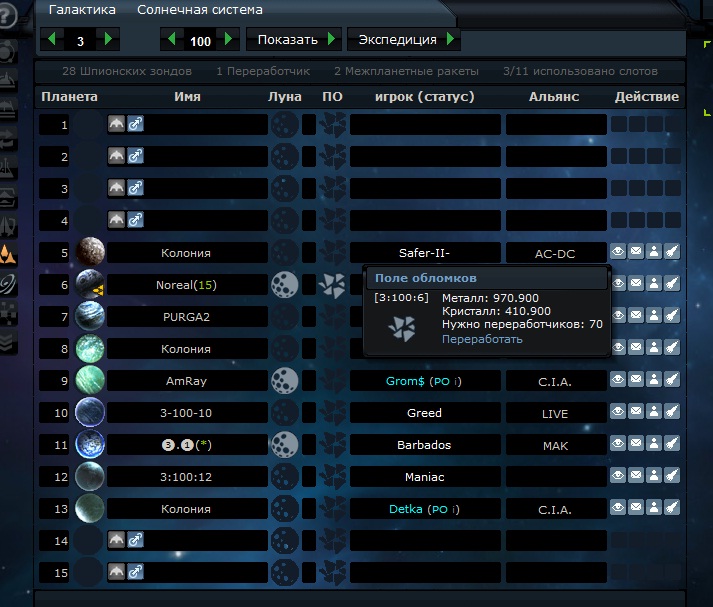The width and height of the screenshot is (713, 607).
Task: Launch Экспедиция button
Action: pos(403,40)
